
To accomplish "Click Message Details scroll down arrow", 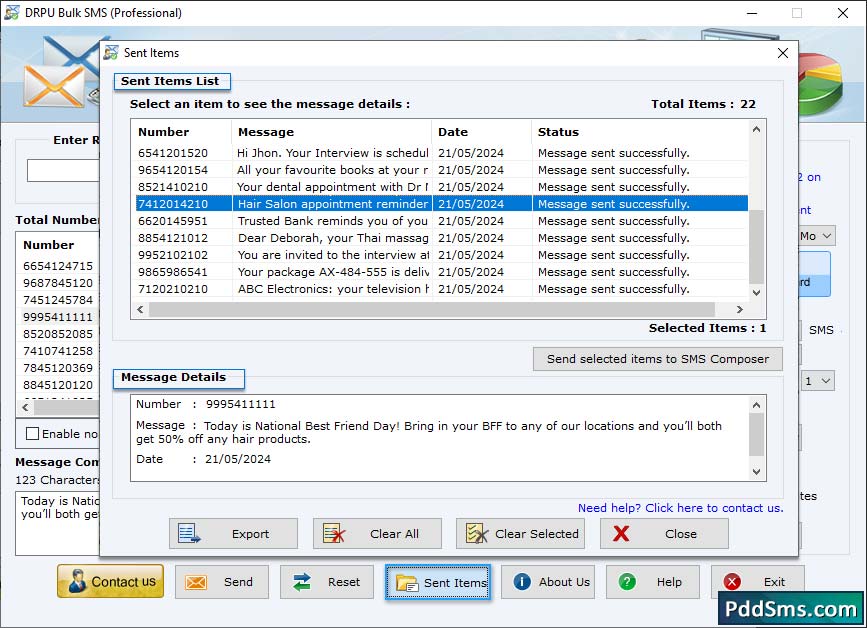I will tap(756, 472).
